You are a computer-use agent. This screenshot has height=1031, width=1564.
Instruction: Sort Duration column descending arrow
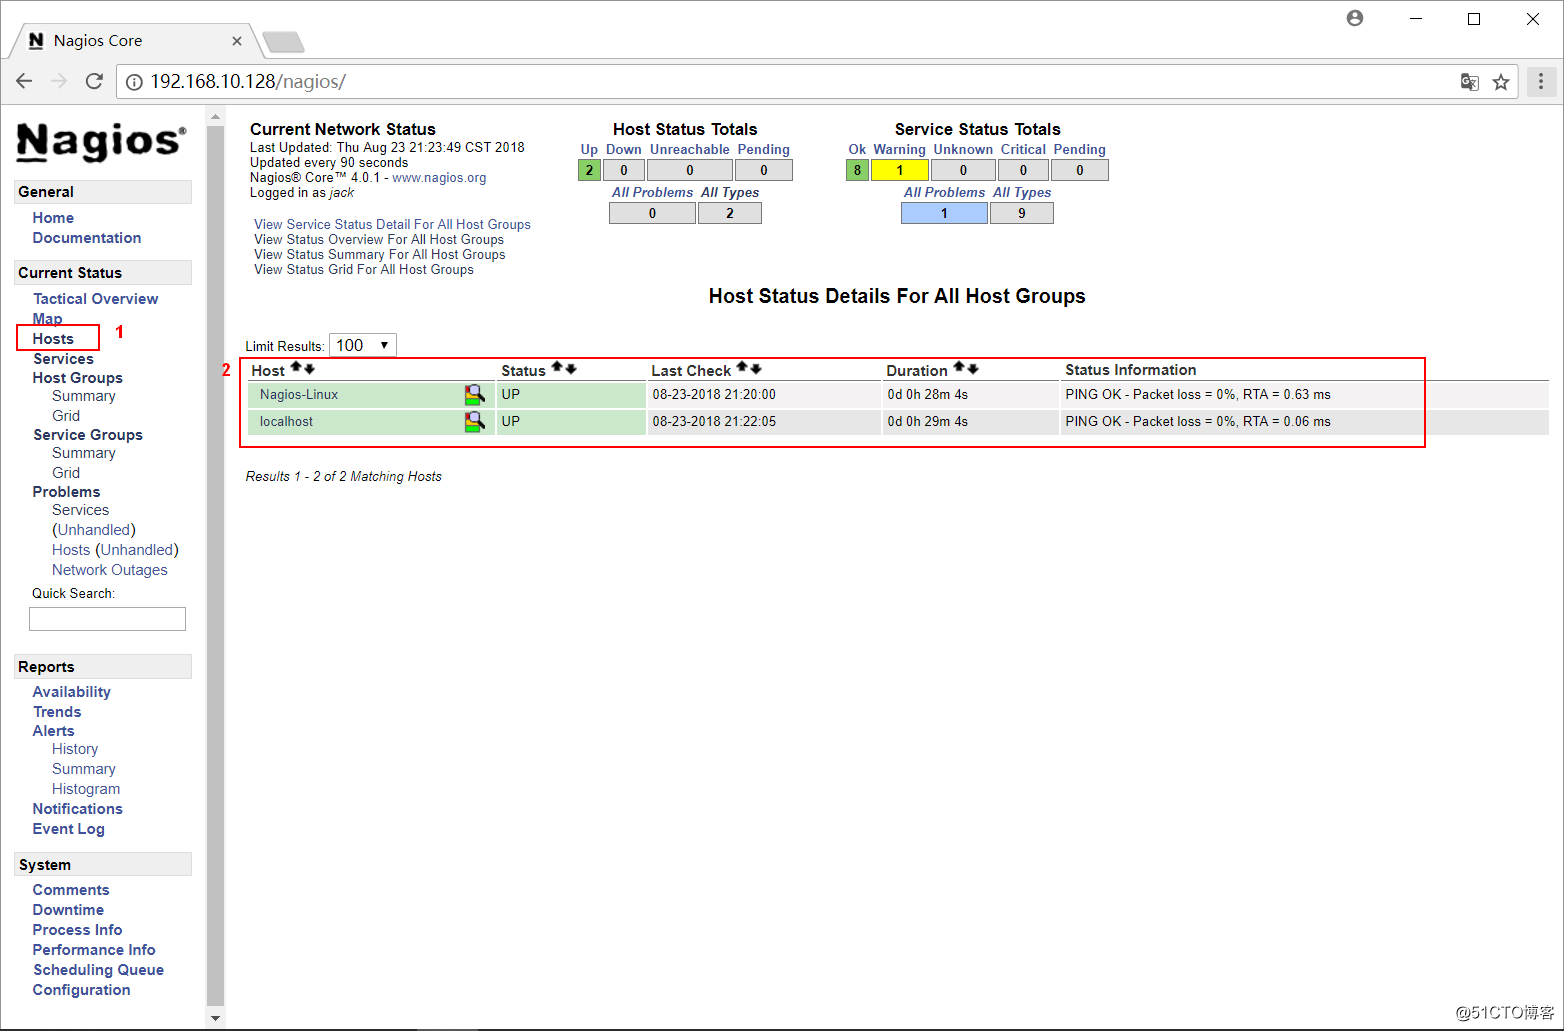coord(973,369)
